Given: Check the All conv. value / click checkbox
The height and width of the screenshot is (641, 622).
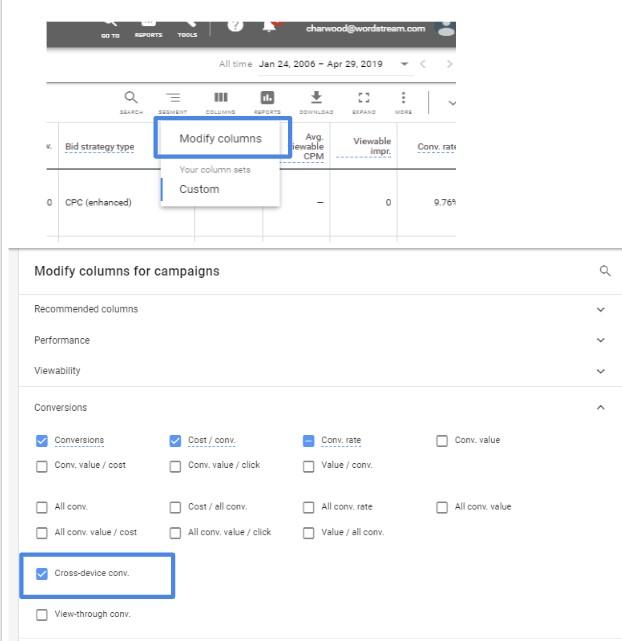Looking at the screenshot, I should click(x=175, y=533).
